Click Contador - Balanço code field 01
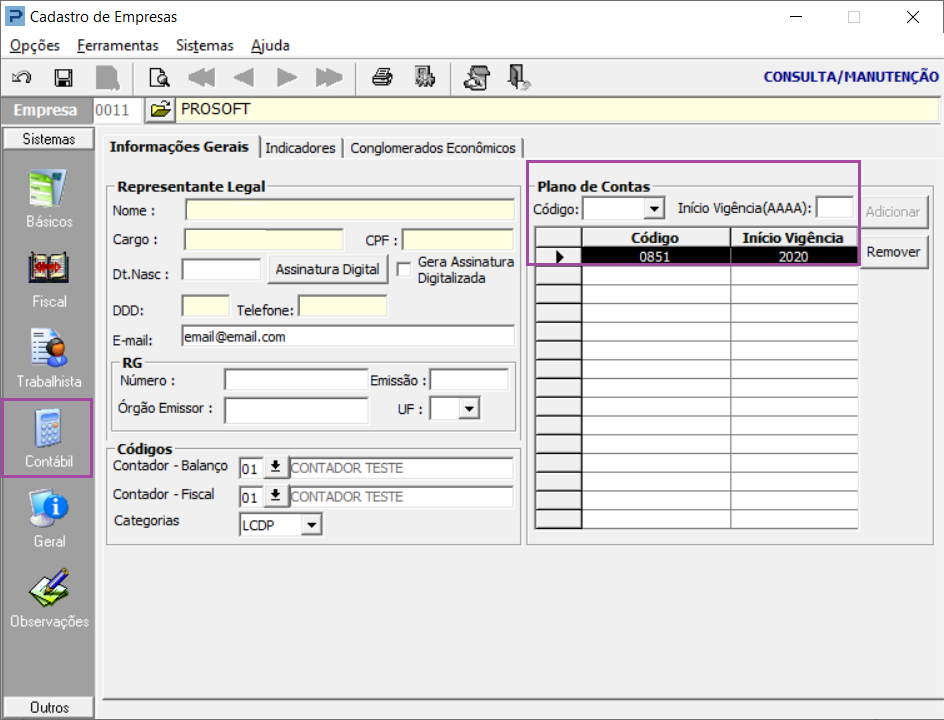Image resolution: width=944 pixels, height=720 pixels. [251, 468]
